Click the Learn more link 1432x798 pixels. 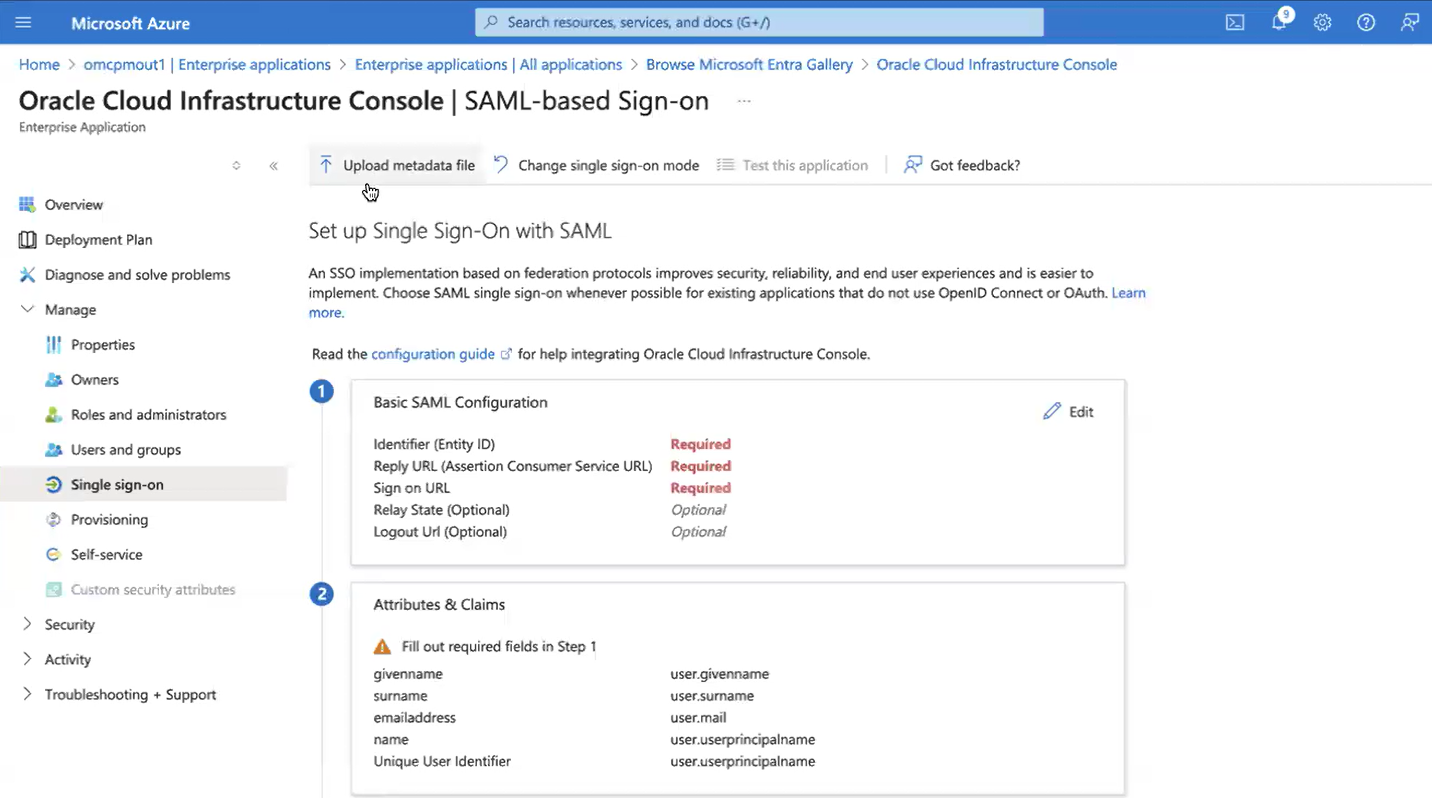(x=1129, y=292)
